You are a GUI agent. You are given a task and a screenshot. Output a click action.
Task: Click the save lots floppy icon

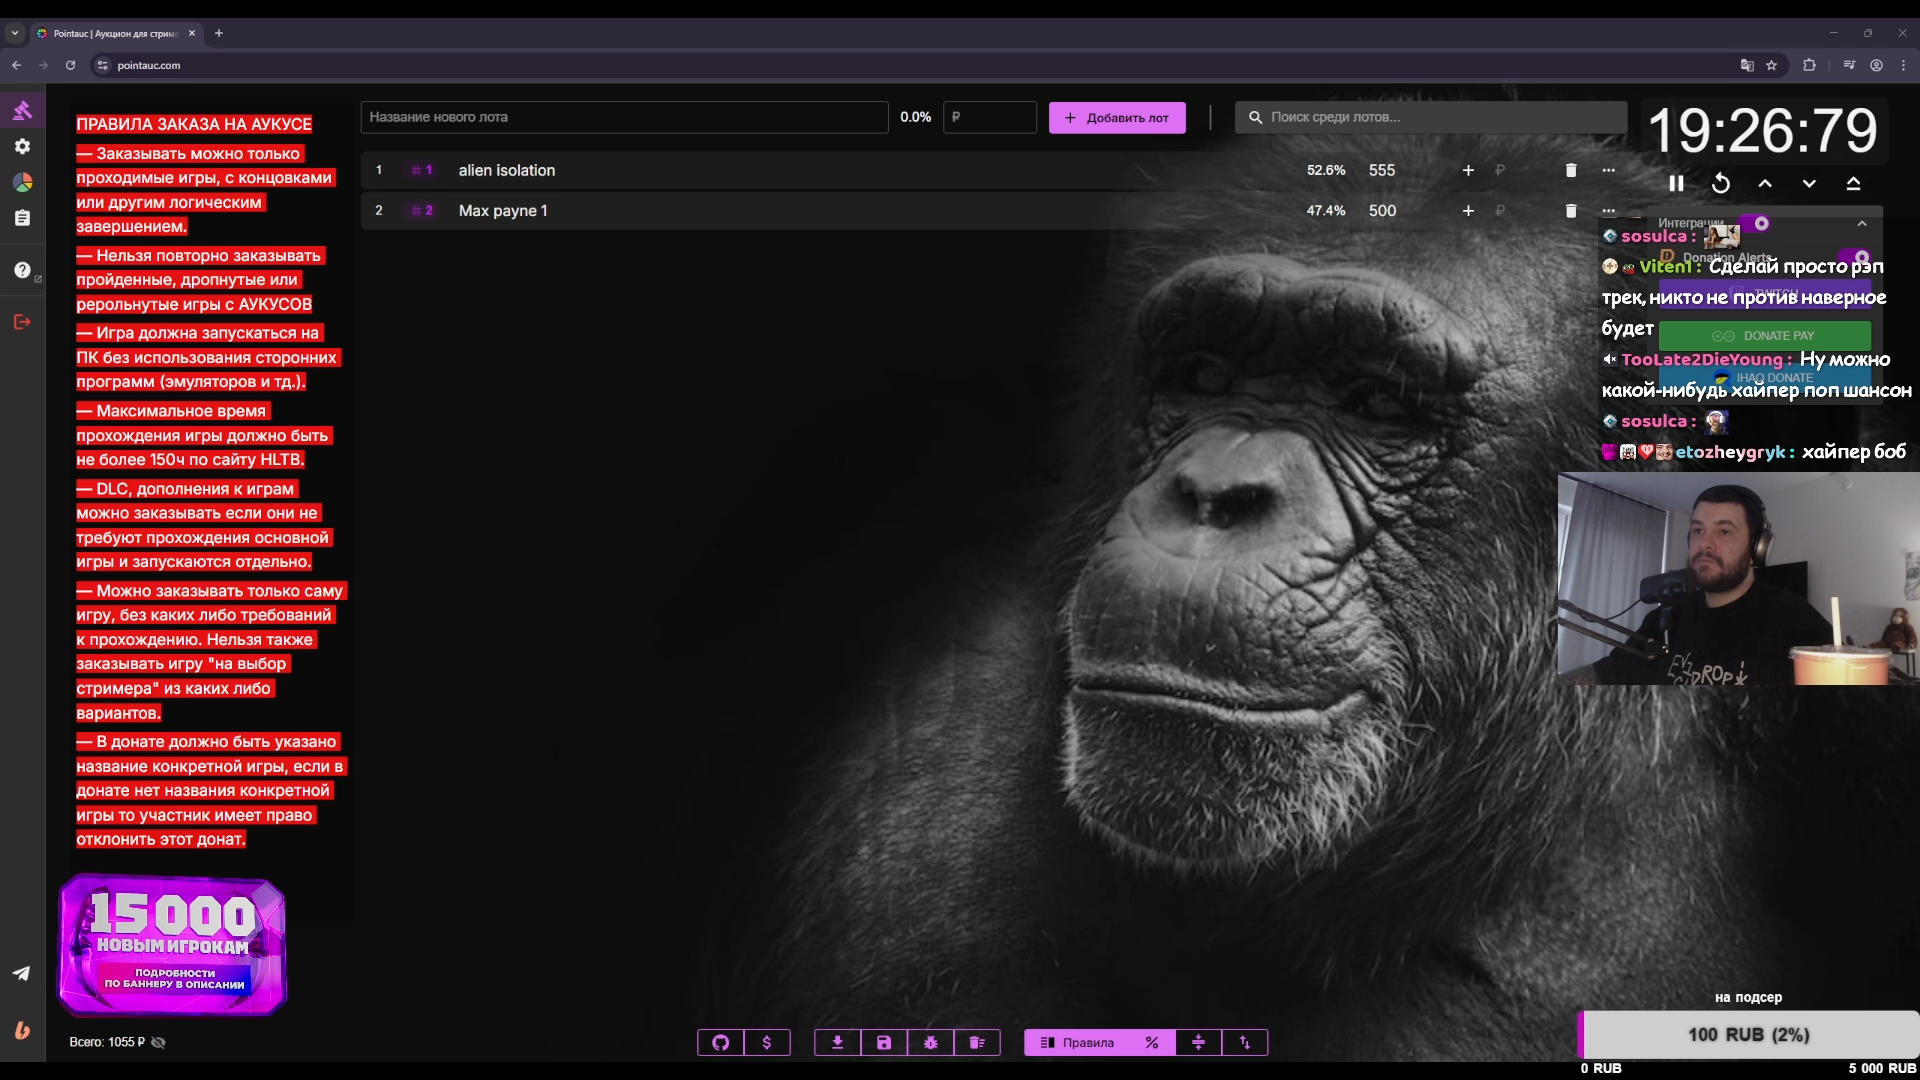pos(884,1042)
